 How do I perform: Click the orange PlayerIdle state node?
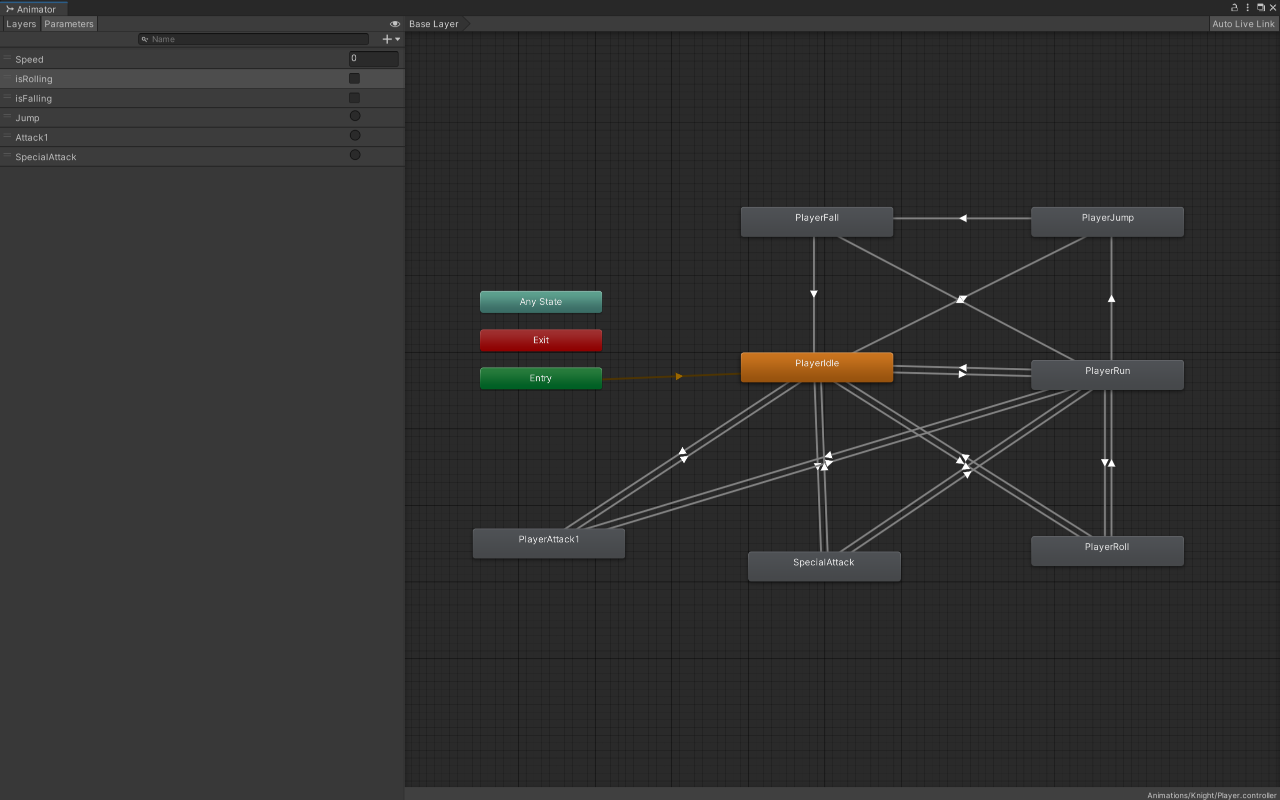[x=817, y=366]
